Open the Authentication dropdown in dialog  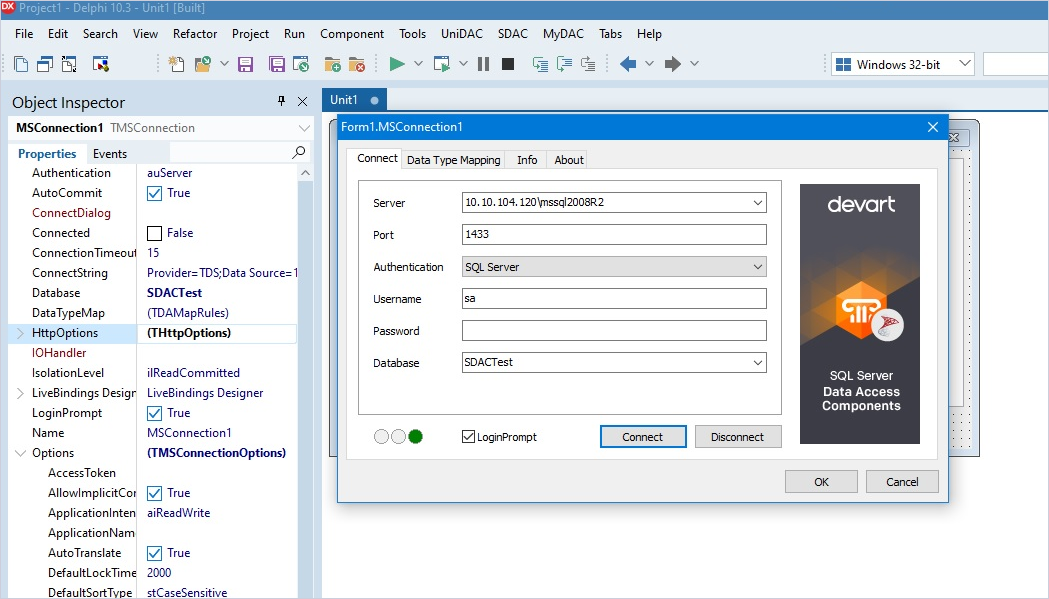point(757,266)
